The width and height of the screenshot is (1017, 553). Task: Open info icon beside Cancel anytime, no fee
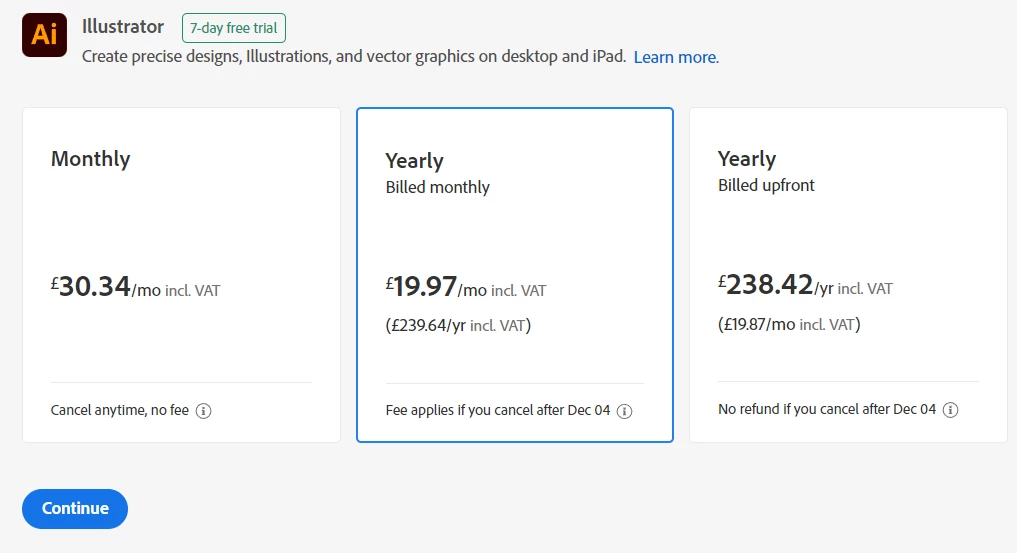pyautogui.click(x=204, y=411)
